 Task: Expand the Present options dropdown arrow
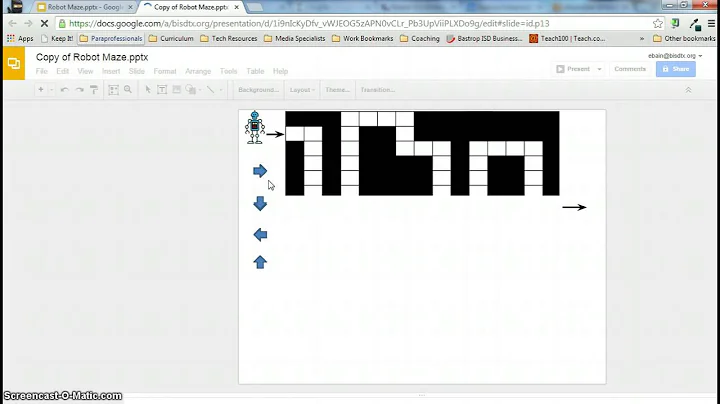click(x=599, y=69)
